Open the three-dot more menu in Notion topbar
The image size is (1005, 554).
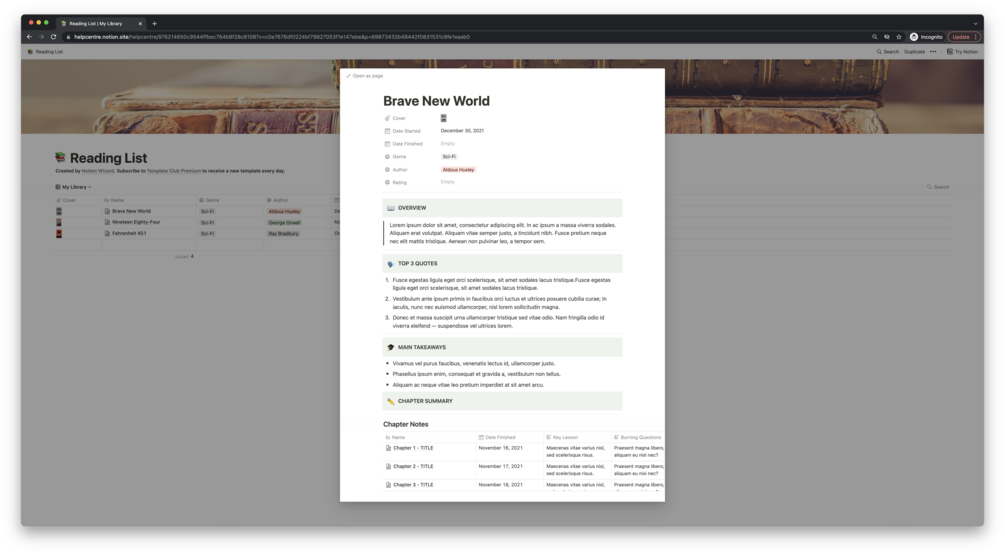[933, 52]
